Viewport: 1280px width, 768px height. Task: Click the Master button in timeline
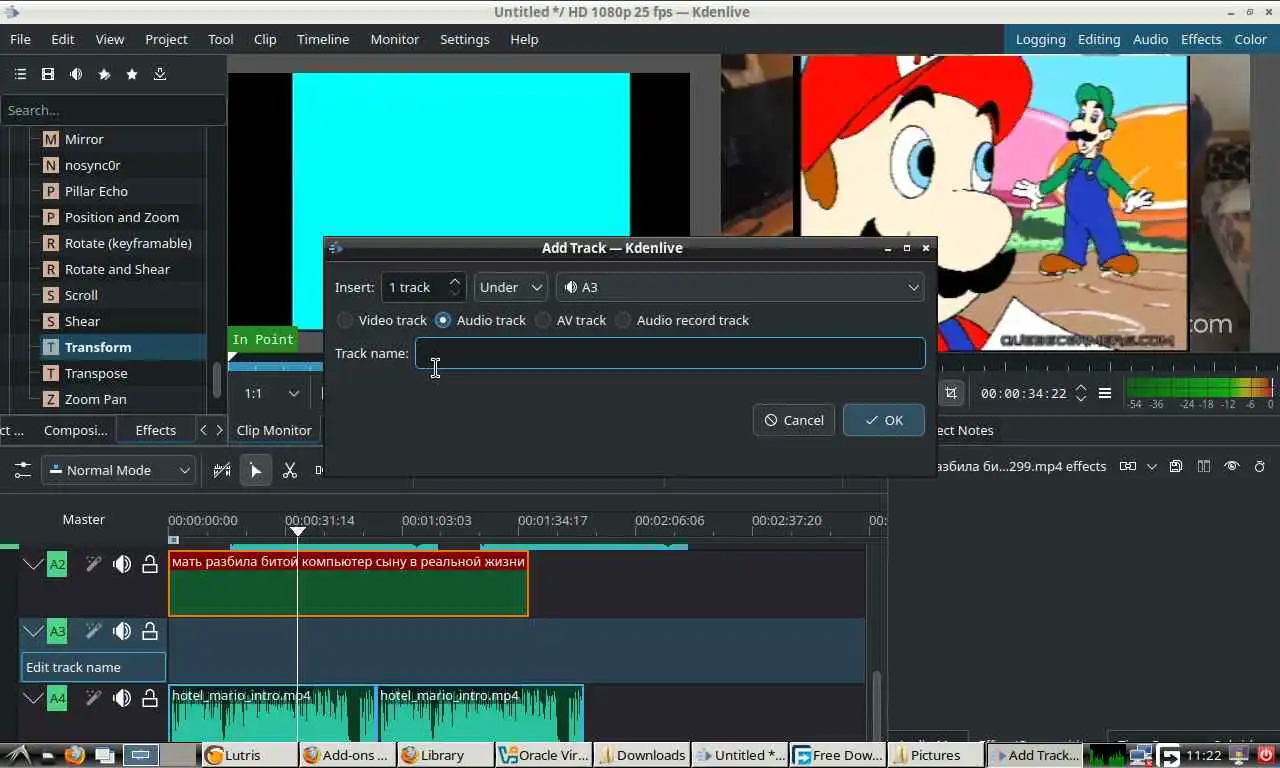[84, 519]
